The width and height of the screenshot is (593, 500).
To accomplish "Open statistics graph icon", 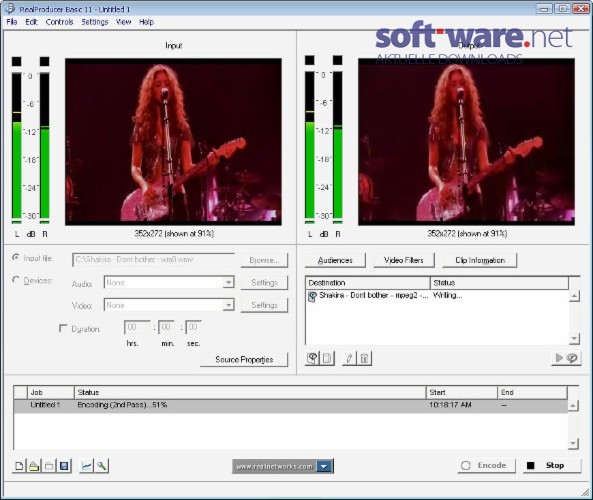I will (x=87, y=466).
